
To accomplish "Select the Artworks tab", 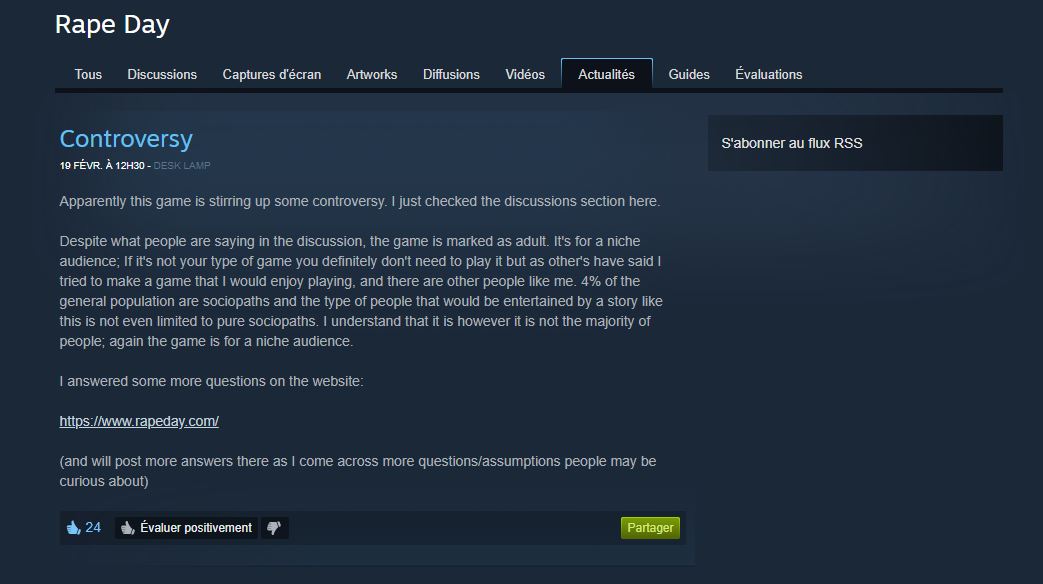I will tap(372, 74).
